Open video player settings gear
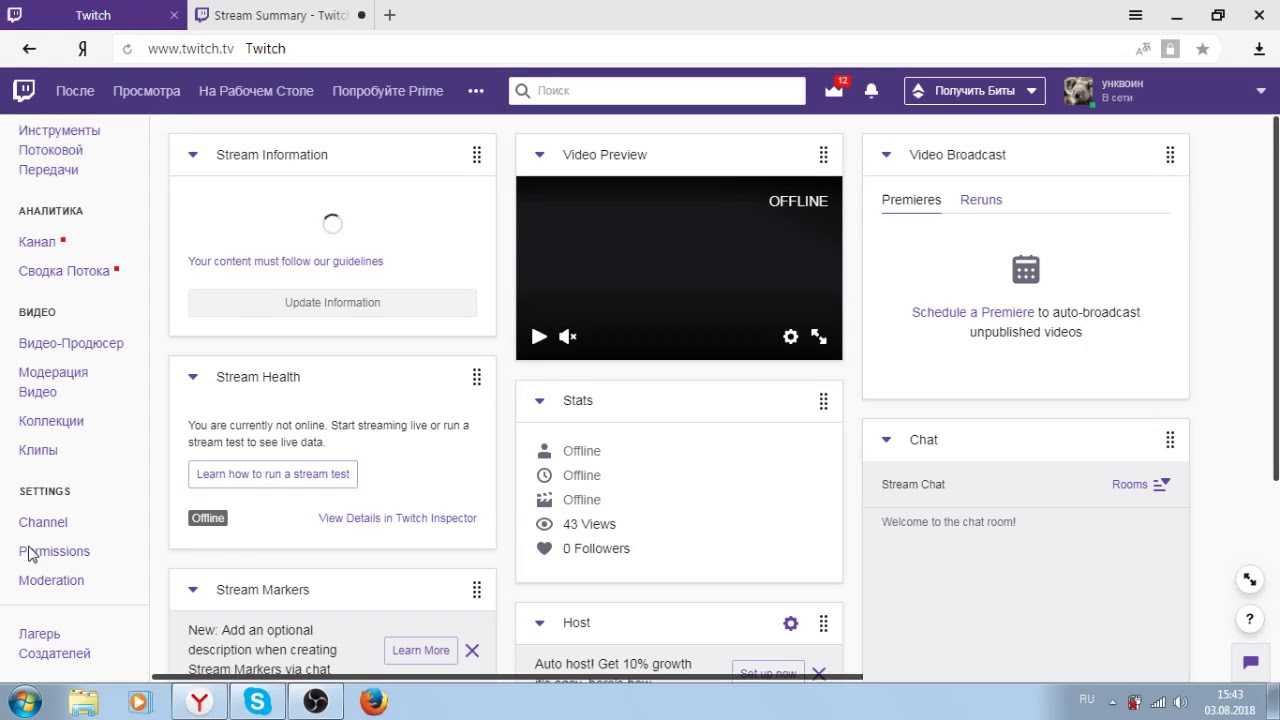Screen dimensions: 1280x720 (791, 337)
